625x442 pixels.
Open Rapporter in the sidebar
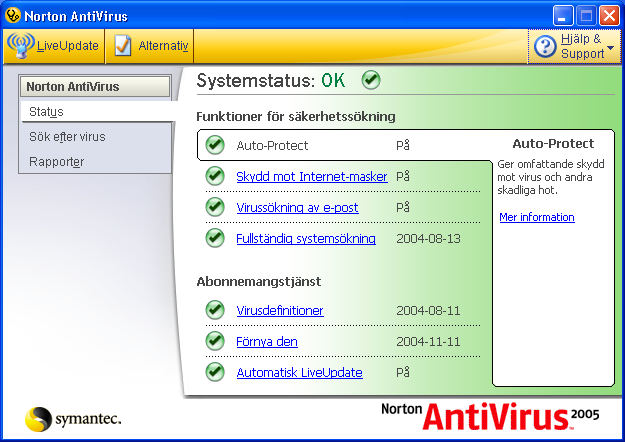(x=57, y=162)
